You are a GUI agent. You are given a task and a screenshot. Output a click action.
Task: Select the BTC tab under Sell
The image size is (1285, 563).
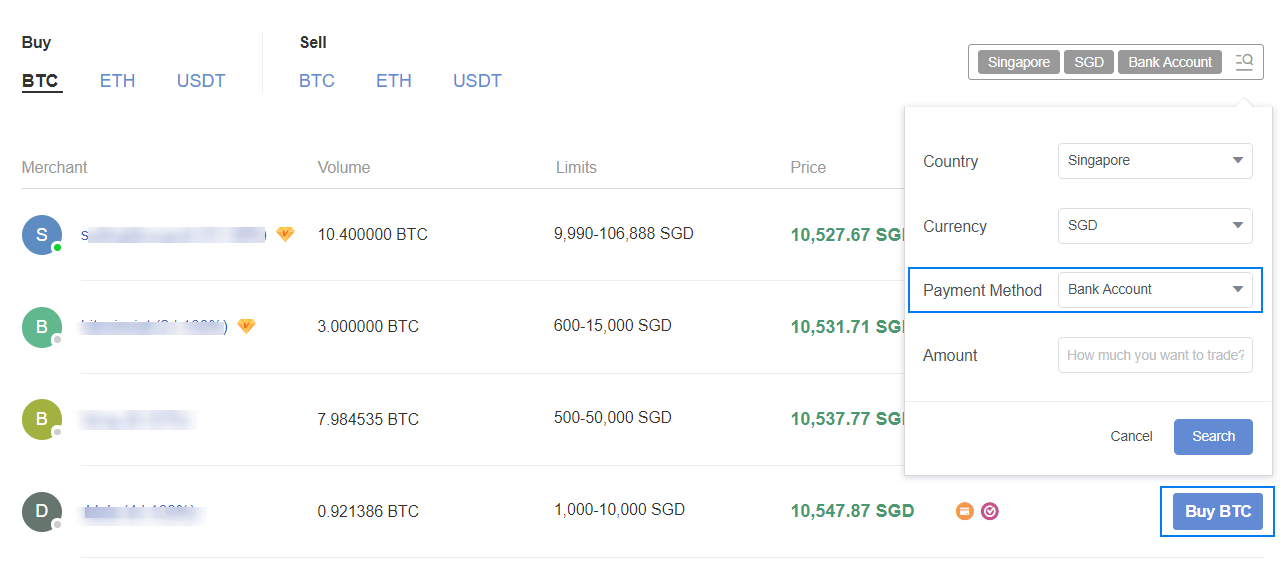coord(317,81)
